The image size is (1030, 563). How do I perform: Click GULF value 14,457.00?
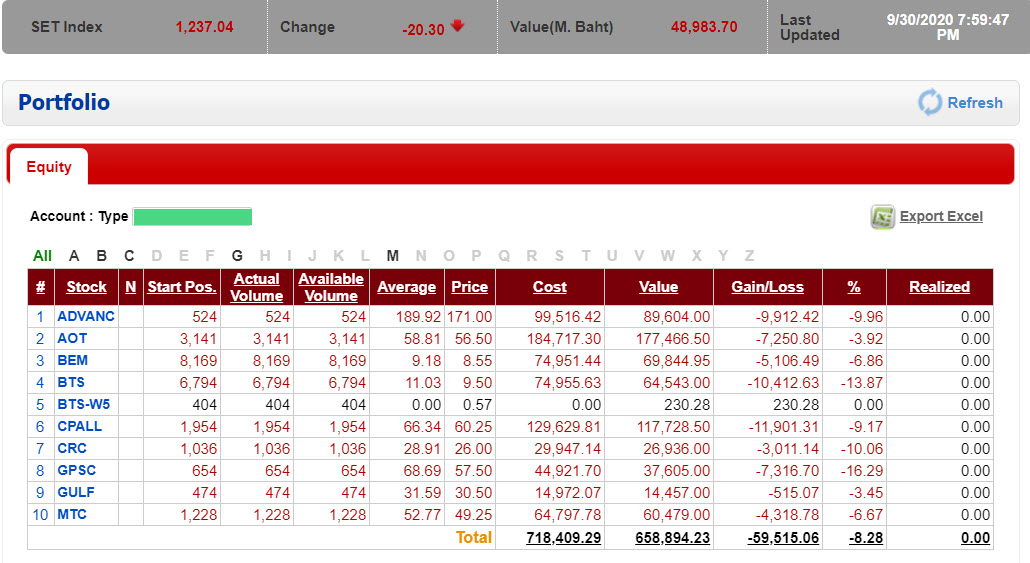tap(677, 493)
